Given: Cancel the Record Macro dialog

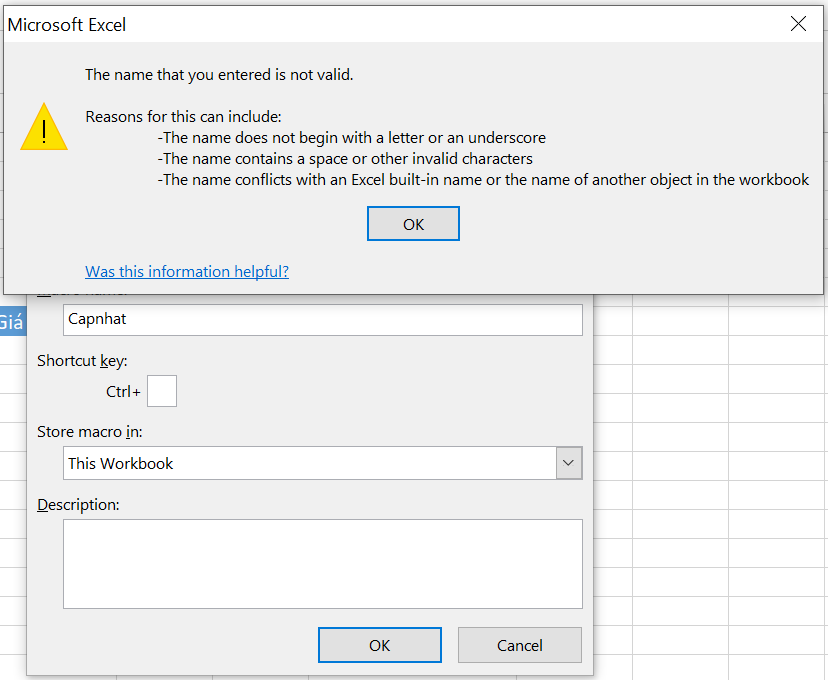Looking at the screenshot, I should click(520, 645).
